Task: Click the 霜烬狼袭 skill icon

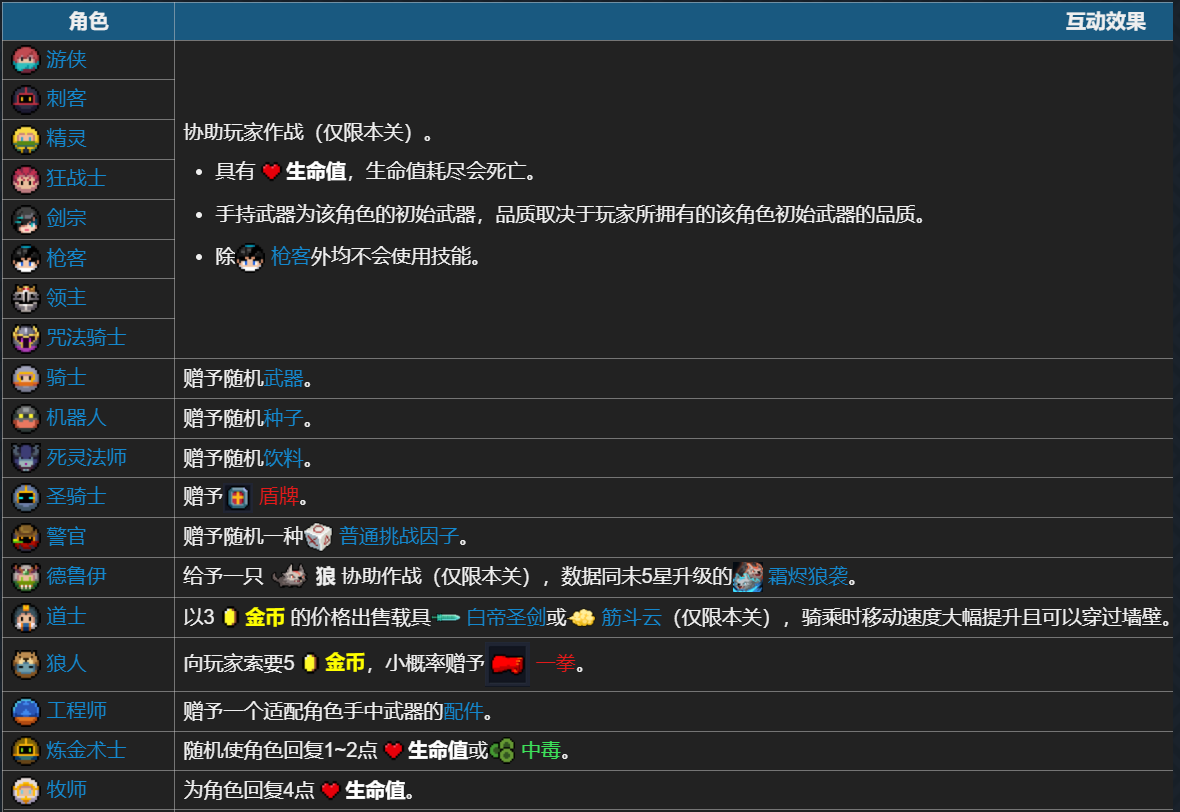Action: [747, 577]
